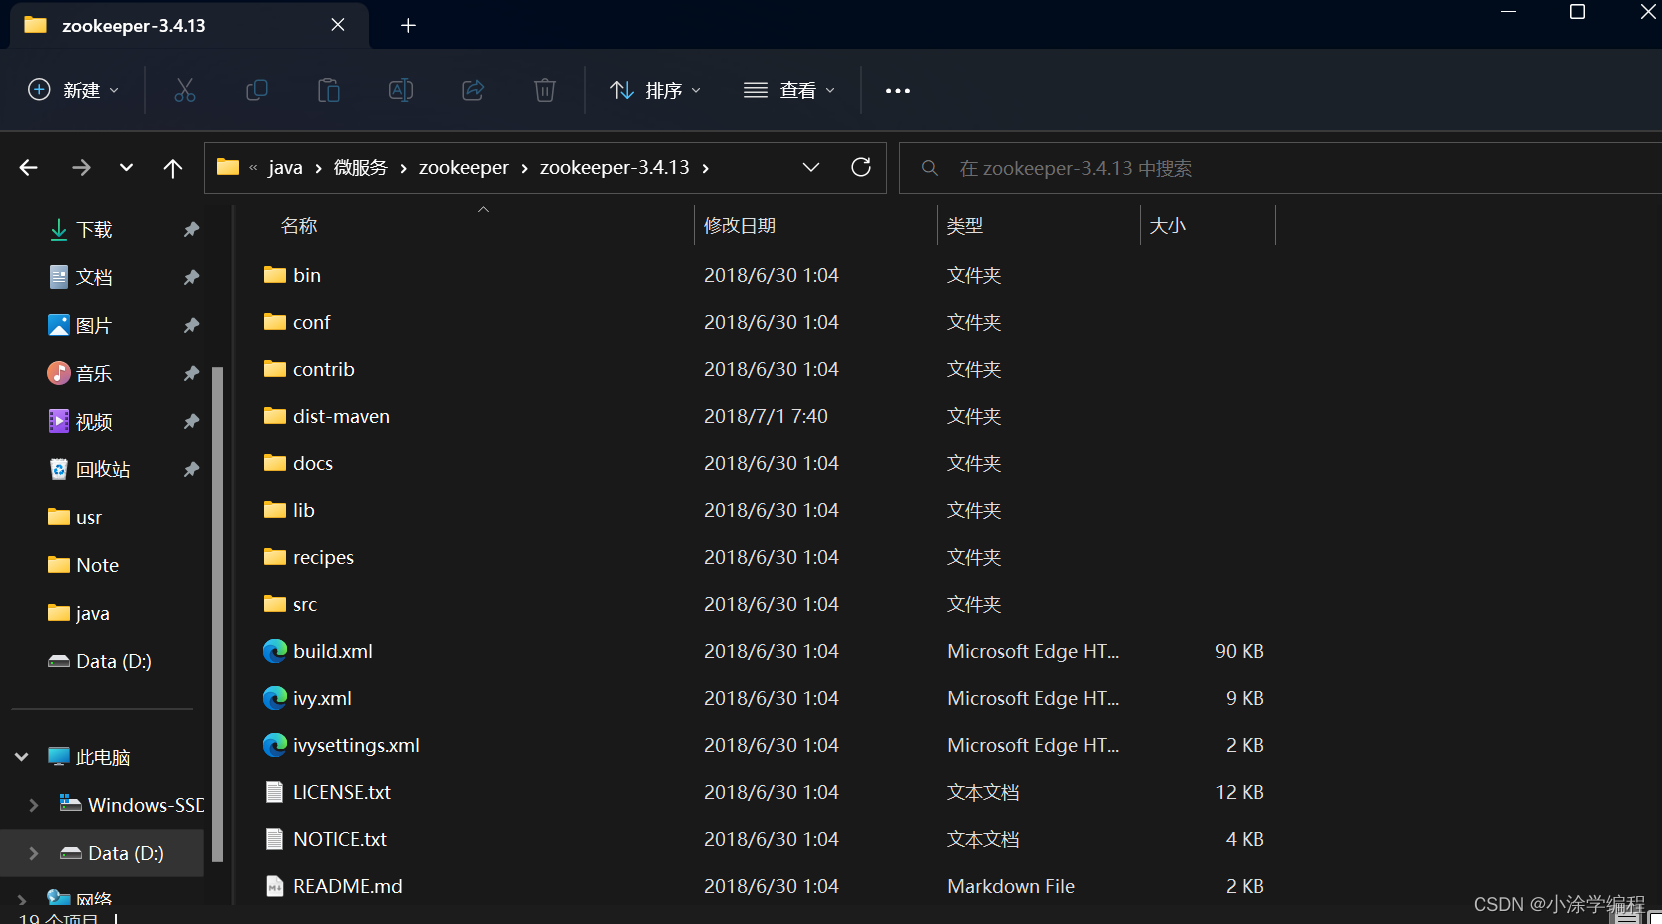Viewport: 1662px width, 924px height.
Task: Open 图片 in quick access
Action: pos(95,326)
